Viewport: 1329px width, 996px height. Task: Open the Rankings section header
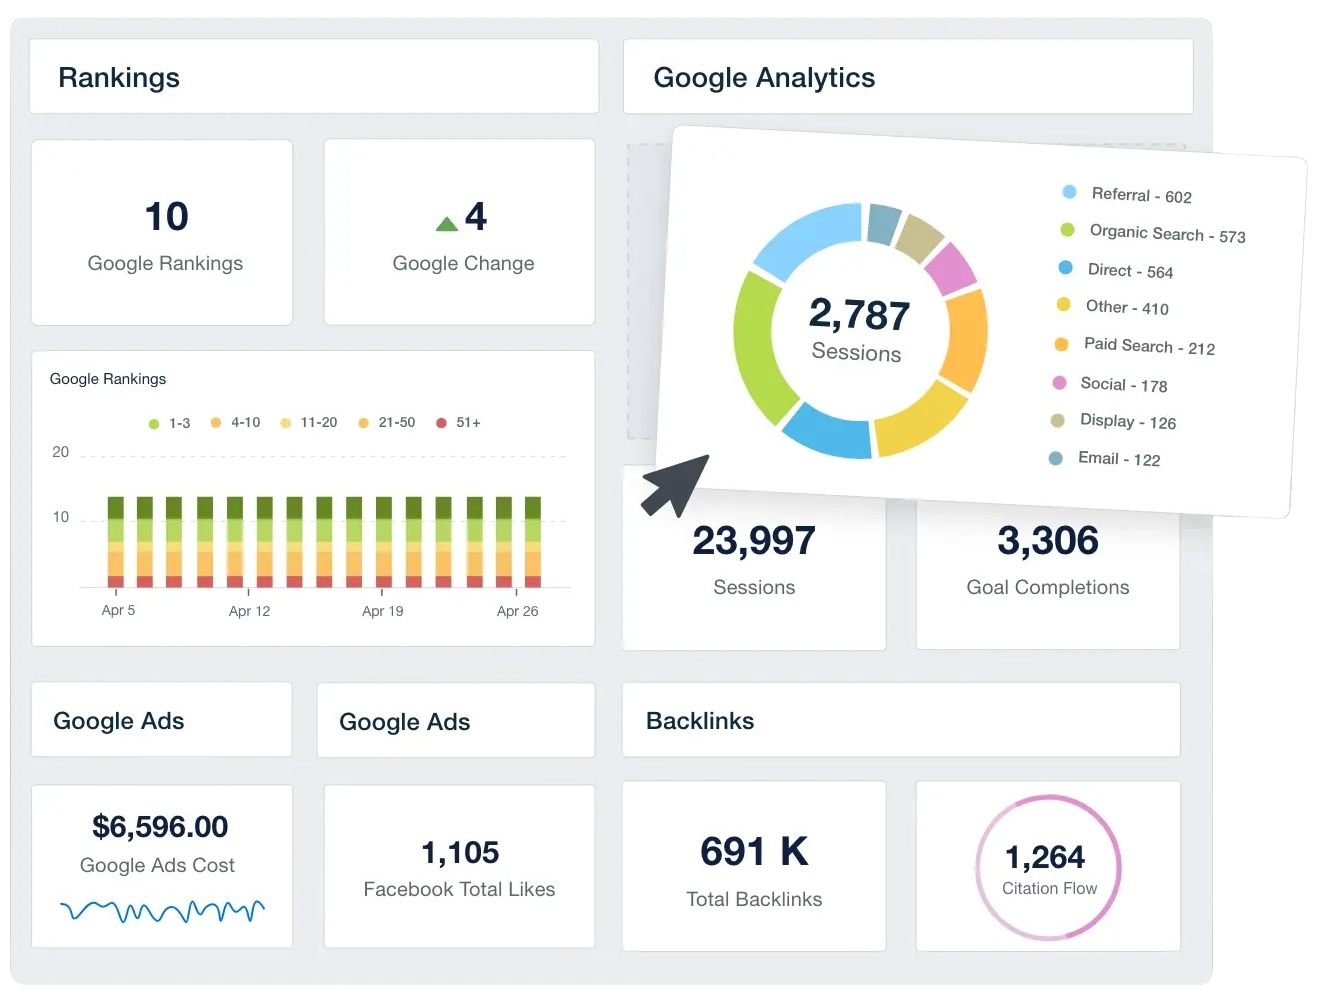pyautogui.click(x=314, y=77)
